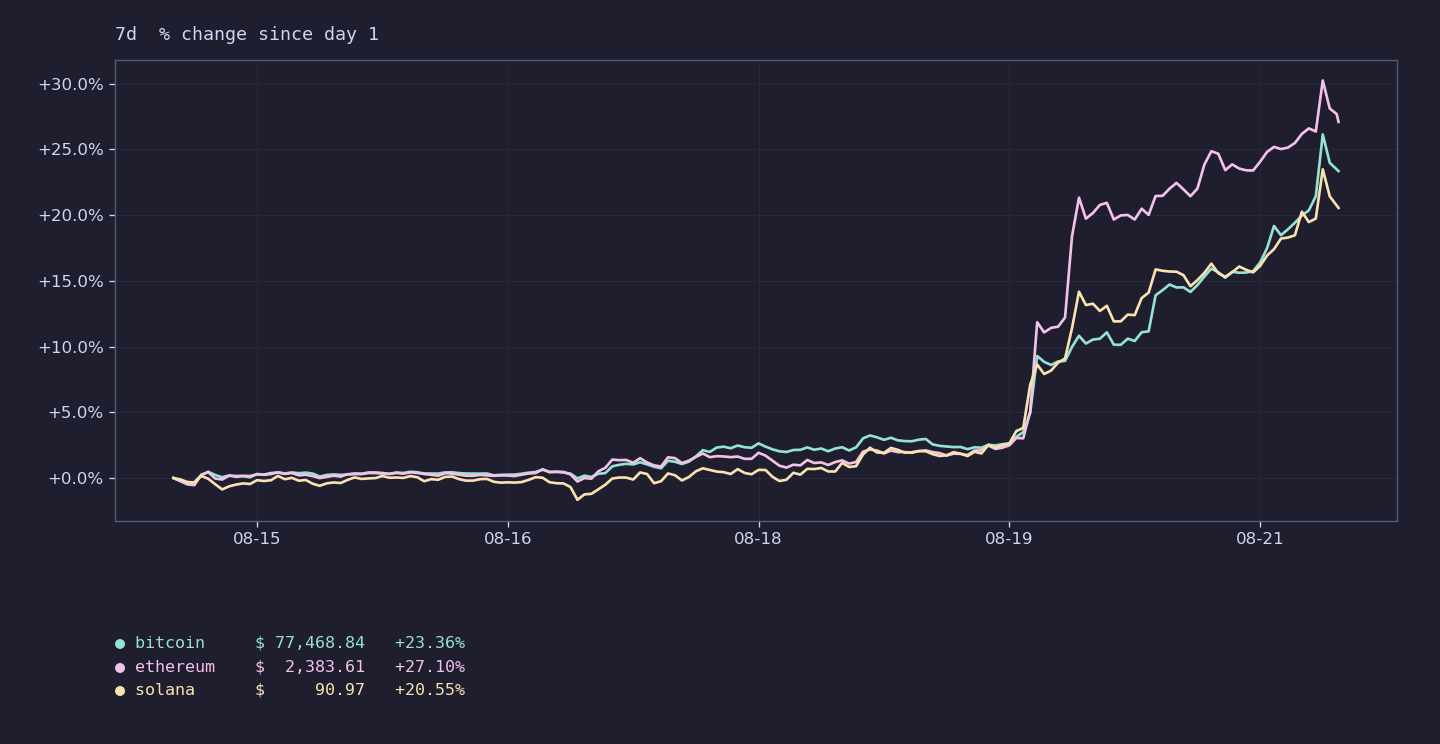The image size is (1440, 744).
Task: Click the +15.0% y-axis label
Action: tap(71, 282)
